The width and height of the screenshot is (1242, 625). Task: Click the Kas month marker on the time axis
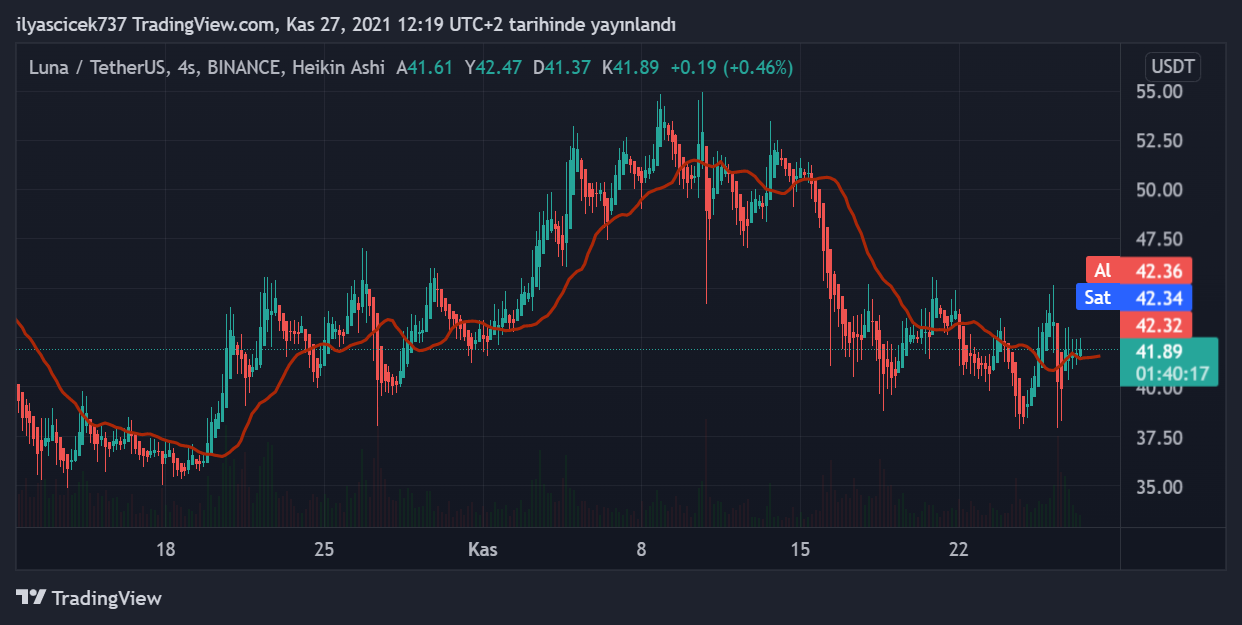[483, 549]
